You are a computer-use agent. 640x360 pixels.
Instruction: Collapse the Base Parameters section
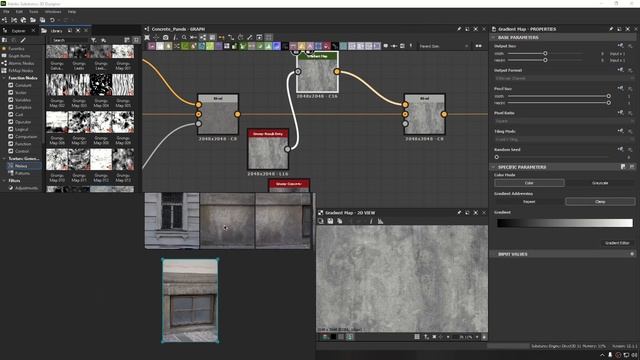click(493, 37)
